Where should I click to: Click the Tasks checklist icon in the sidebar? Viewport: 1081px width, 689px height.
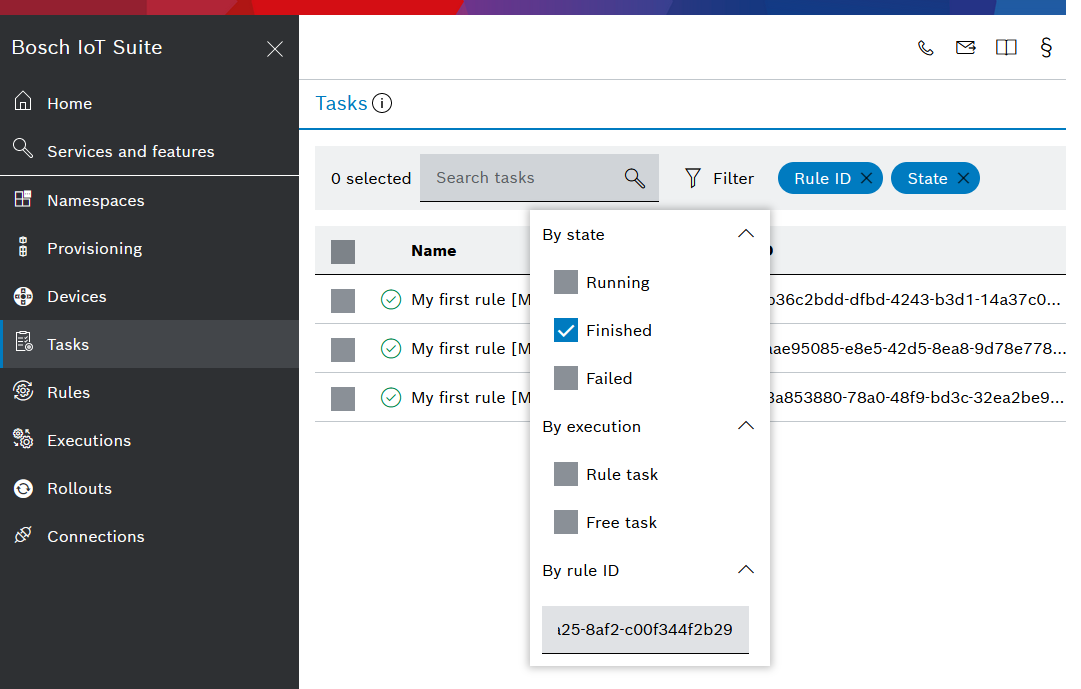click(24, 342)
